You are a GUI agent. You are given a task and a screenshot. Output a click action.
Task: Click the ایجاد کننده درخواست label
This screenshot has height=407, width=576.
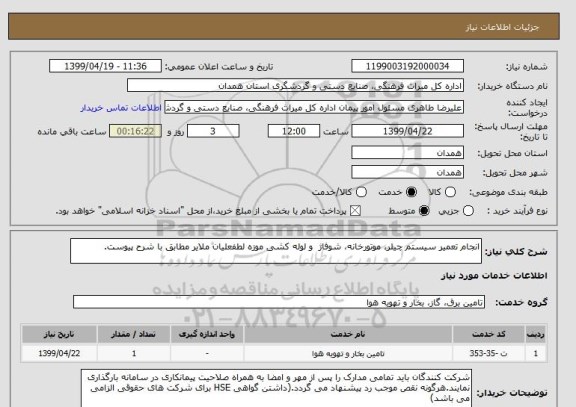coord(526,108)
